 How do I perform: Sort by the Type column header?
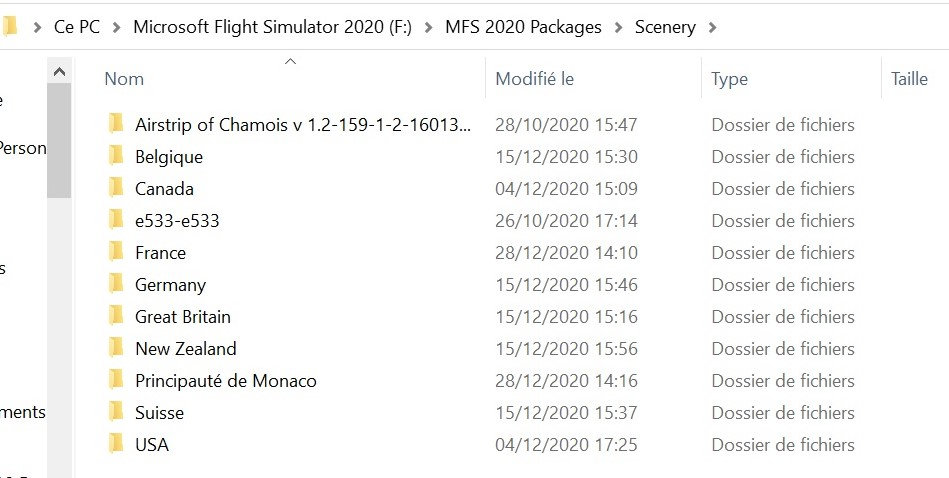[729, 79]
